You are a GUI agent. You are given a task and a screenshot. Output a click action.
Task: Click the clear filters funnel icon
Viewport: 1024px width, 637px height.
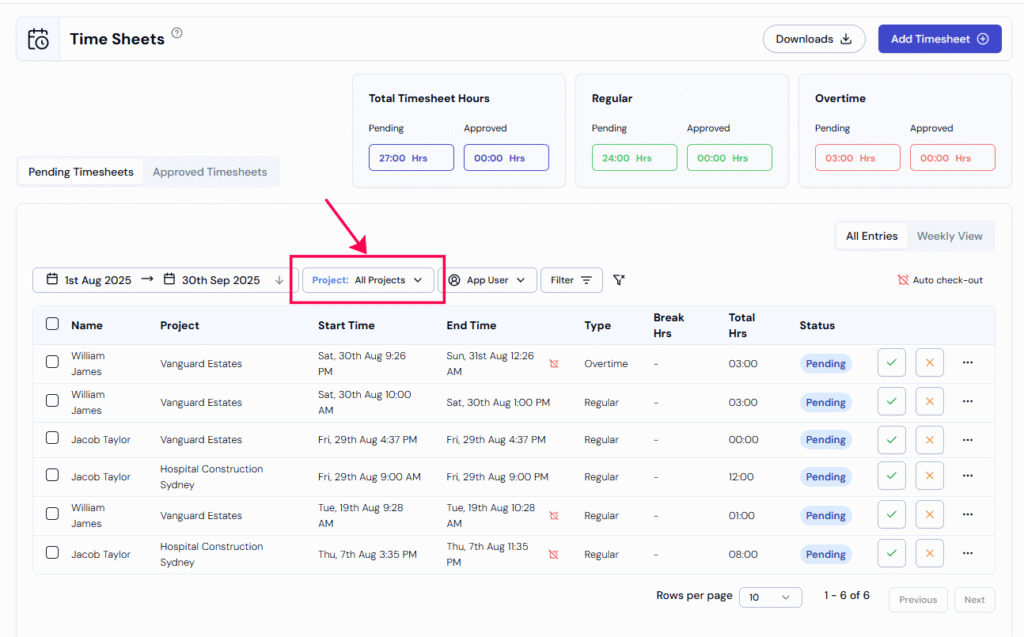pos(620,280)
